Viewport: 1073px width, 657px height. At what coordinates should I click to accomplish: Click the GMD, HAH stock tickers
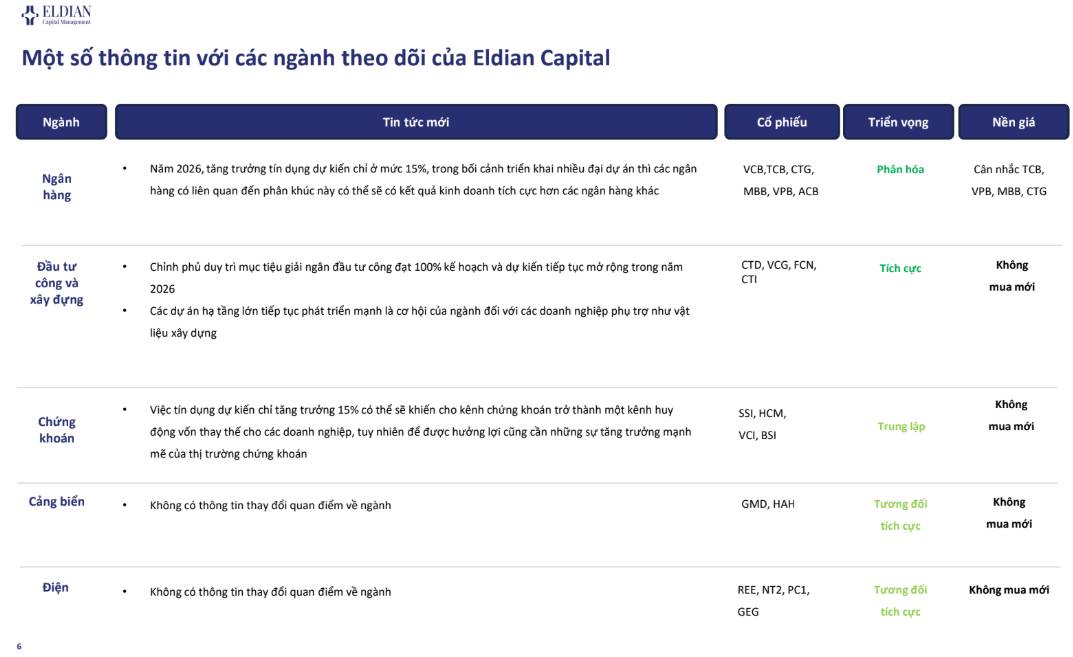pos(768,504)
